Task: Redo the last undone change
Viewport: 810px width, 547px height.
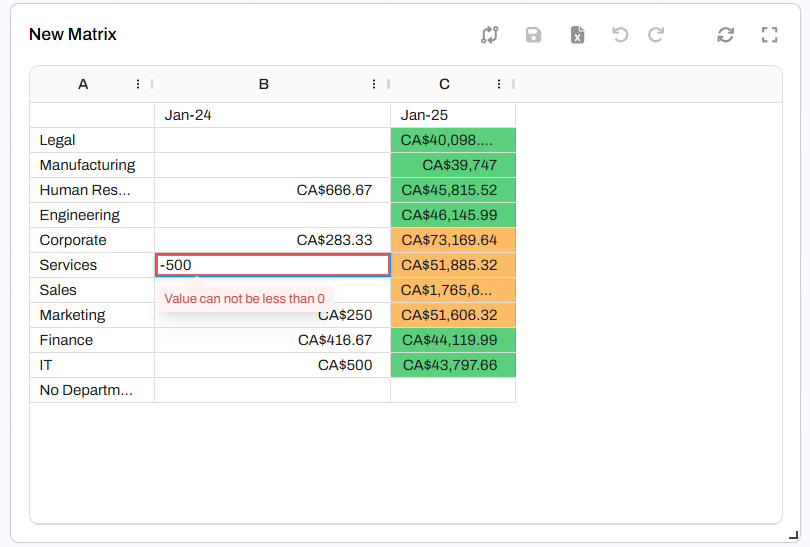Action: (x=656, y=35)
